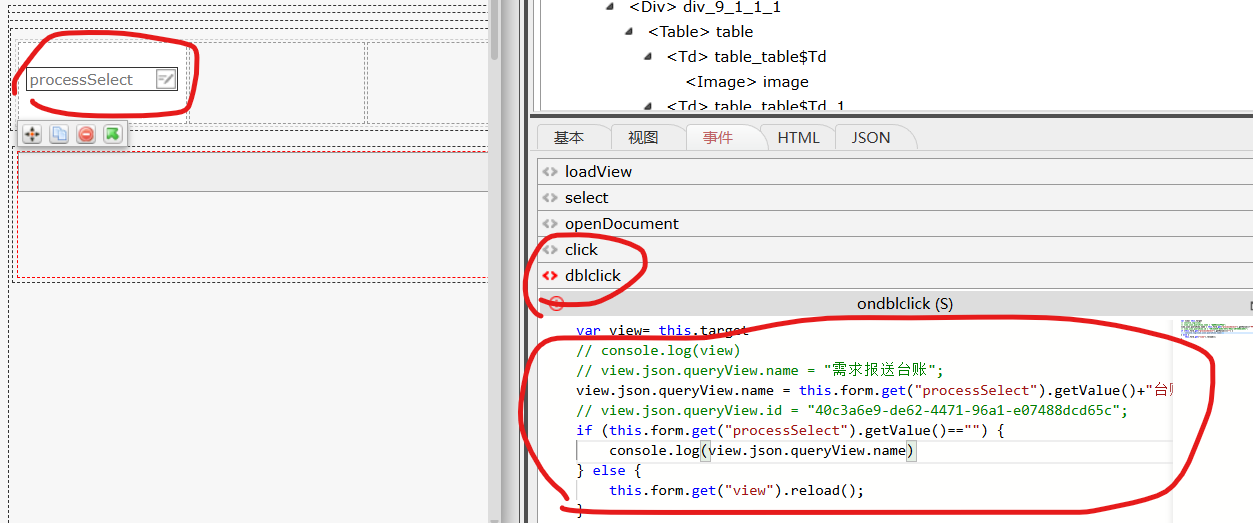Viewport: 1253px width, 523px height.
Task: Open the click event row
Action: click(895, 250)
